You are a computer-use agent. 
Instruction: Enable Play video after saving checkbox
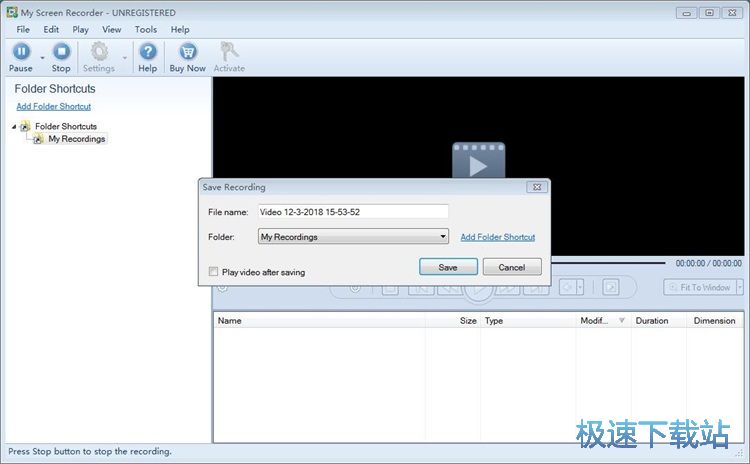click(x=213, y=272)
